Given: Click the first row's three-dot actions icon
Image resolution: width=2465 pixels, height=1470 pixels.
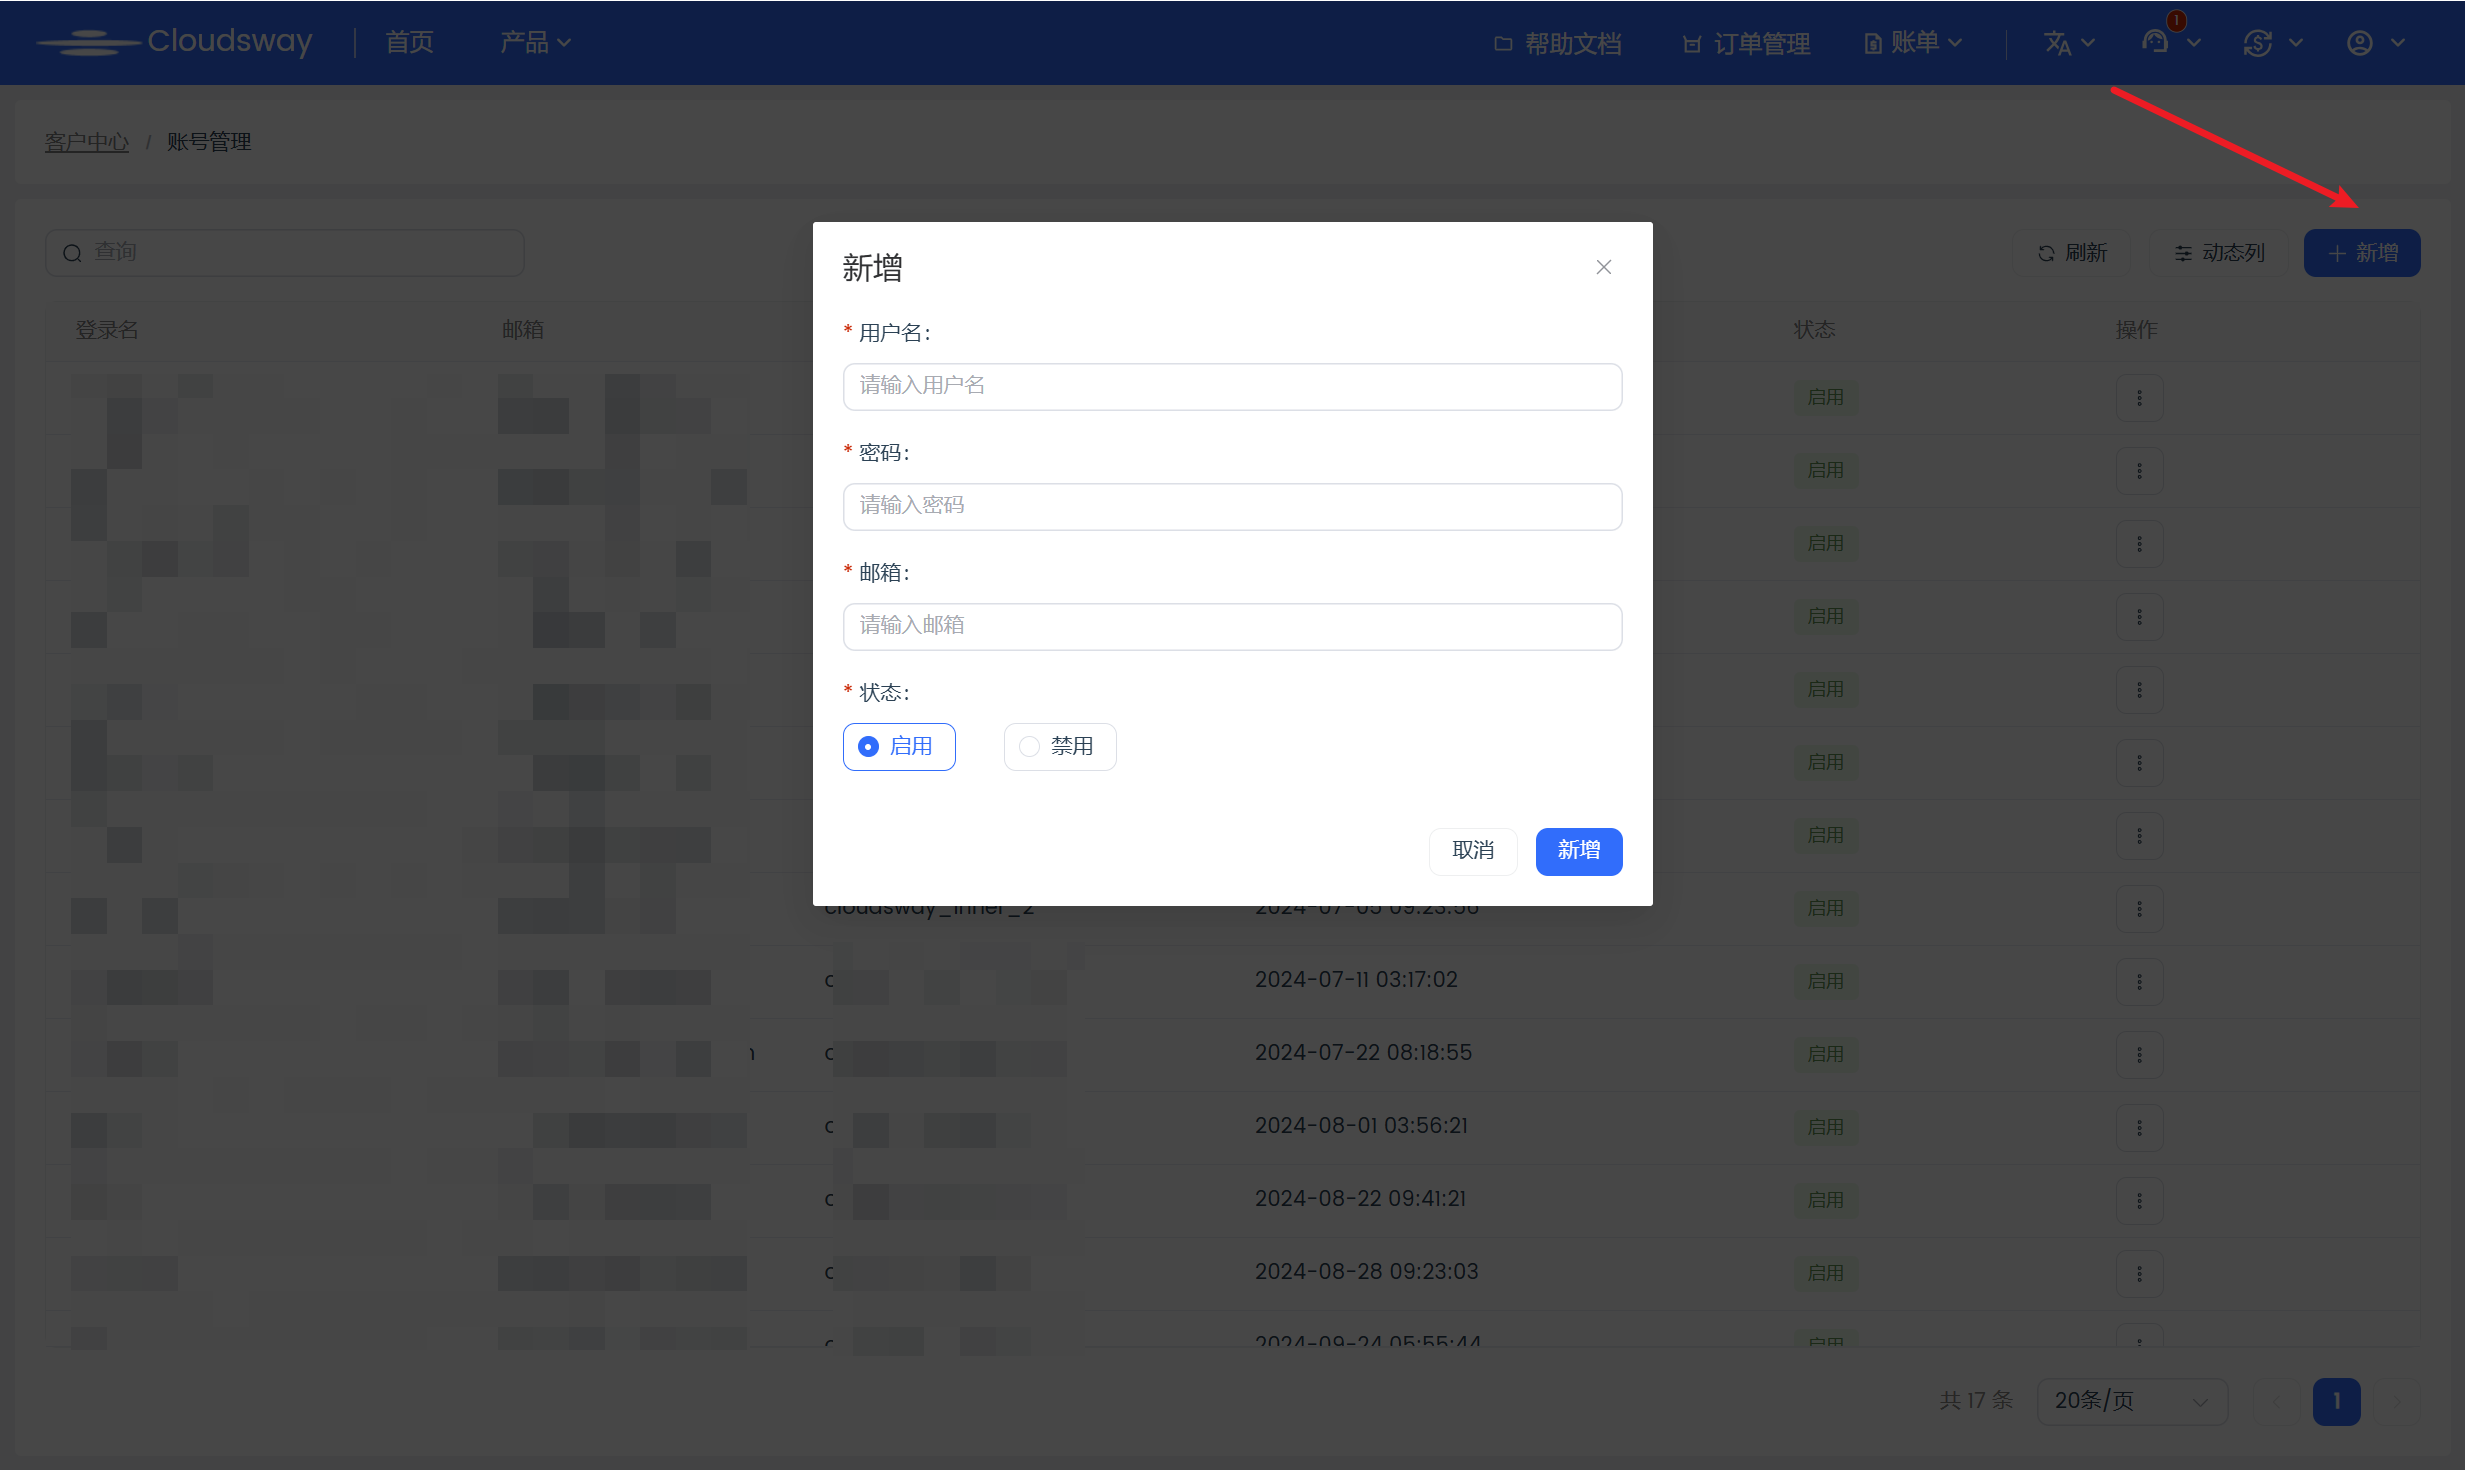Looking at the screenshot, I should [x=2139, y=398].
